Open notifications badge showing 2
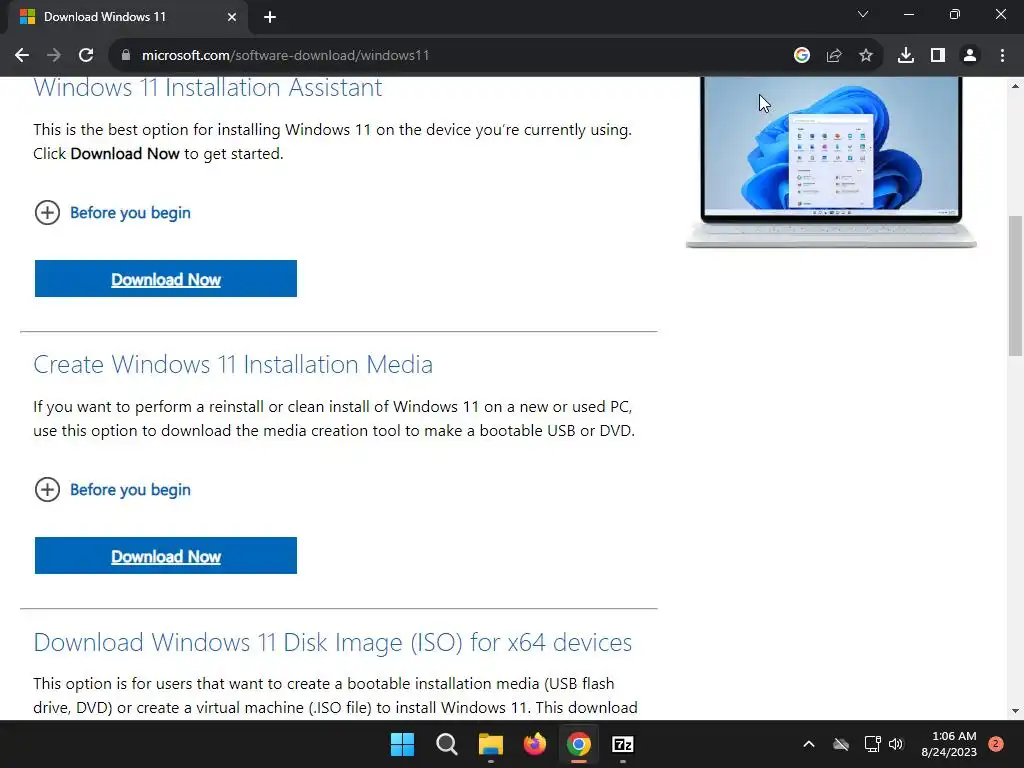The height and width of the screenshot is (768, 1024). tap(996, 744)
